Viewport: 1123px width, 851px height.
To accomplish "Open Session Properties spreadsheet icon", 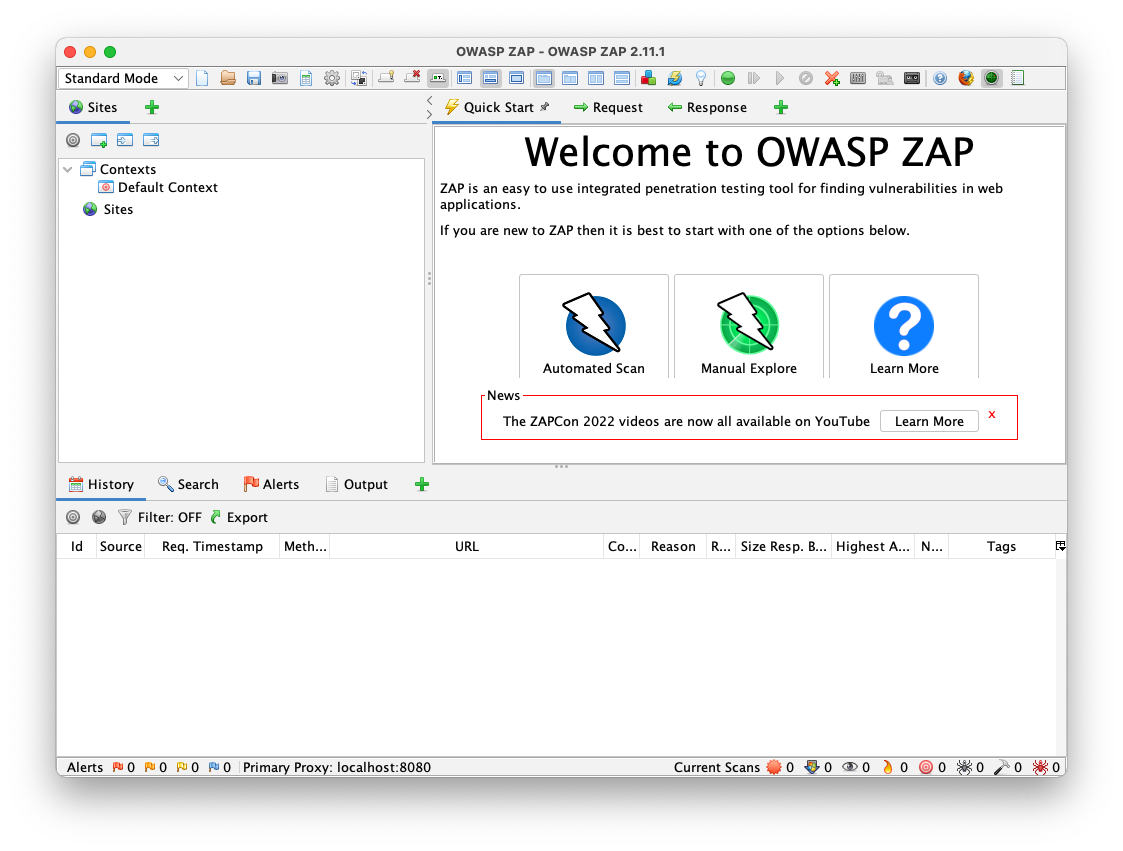I will tap(306, 78).
